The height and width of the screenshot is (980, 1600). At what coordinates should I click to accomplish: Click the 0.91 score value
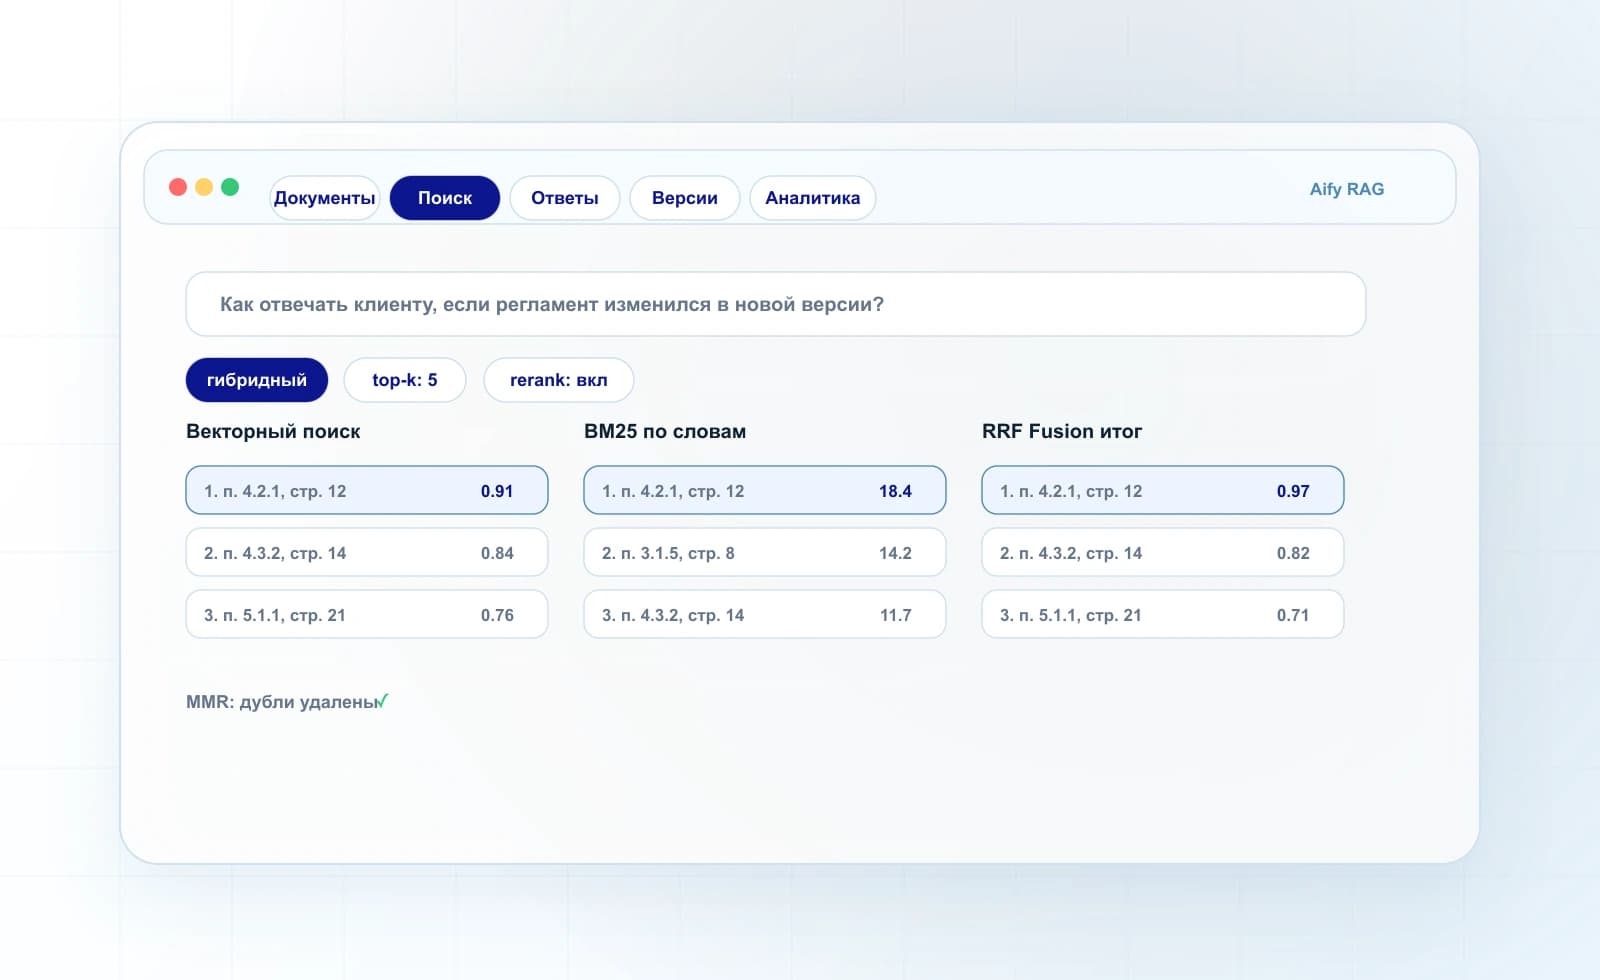click(497, 491)
